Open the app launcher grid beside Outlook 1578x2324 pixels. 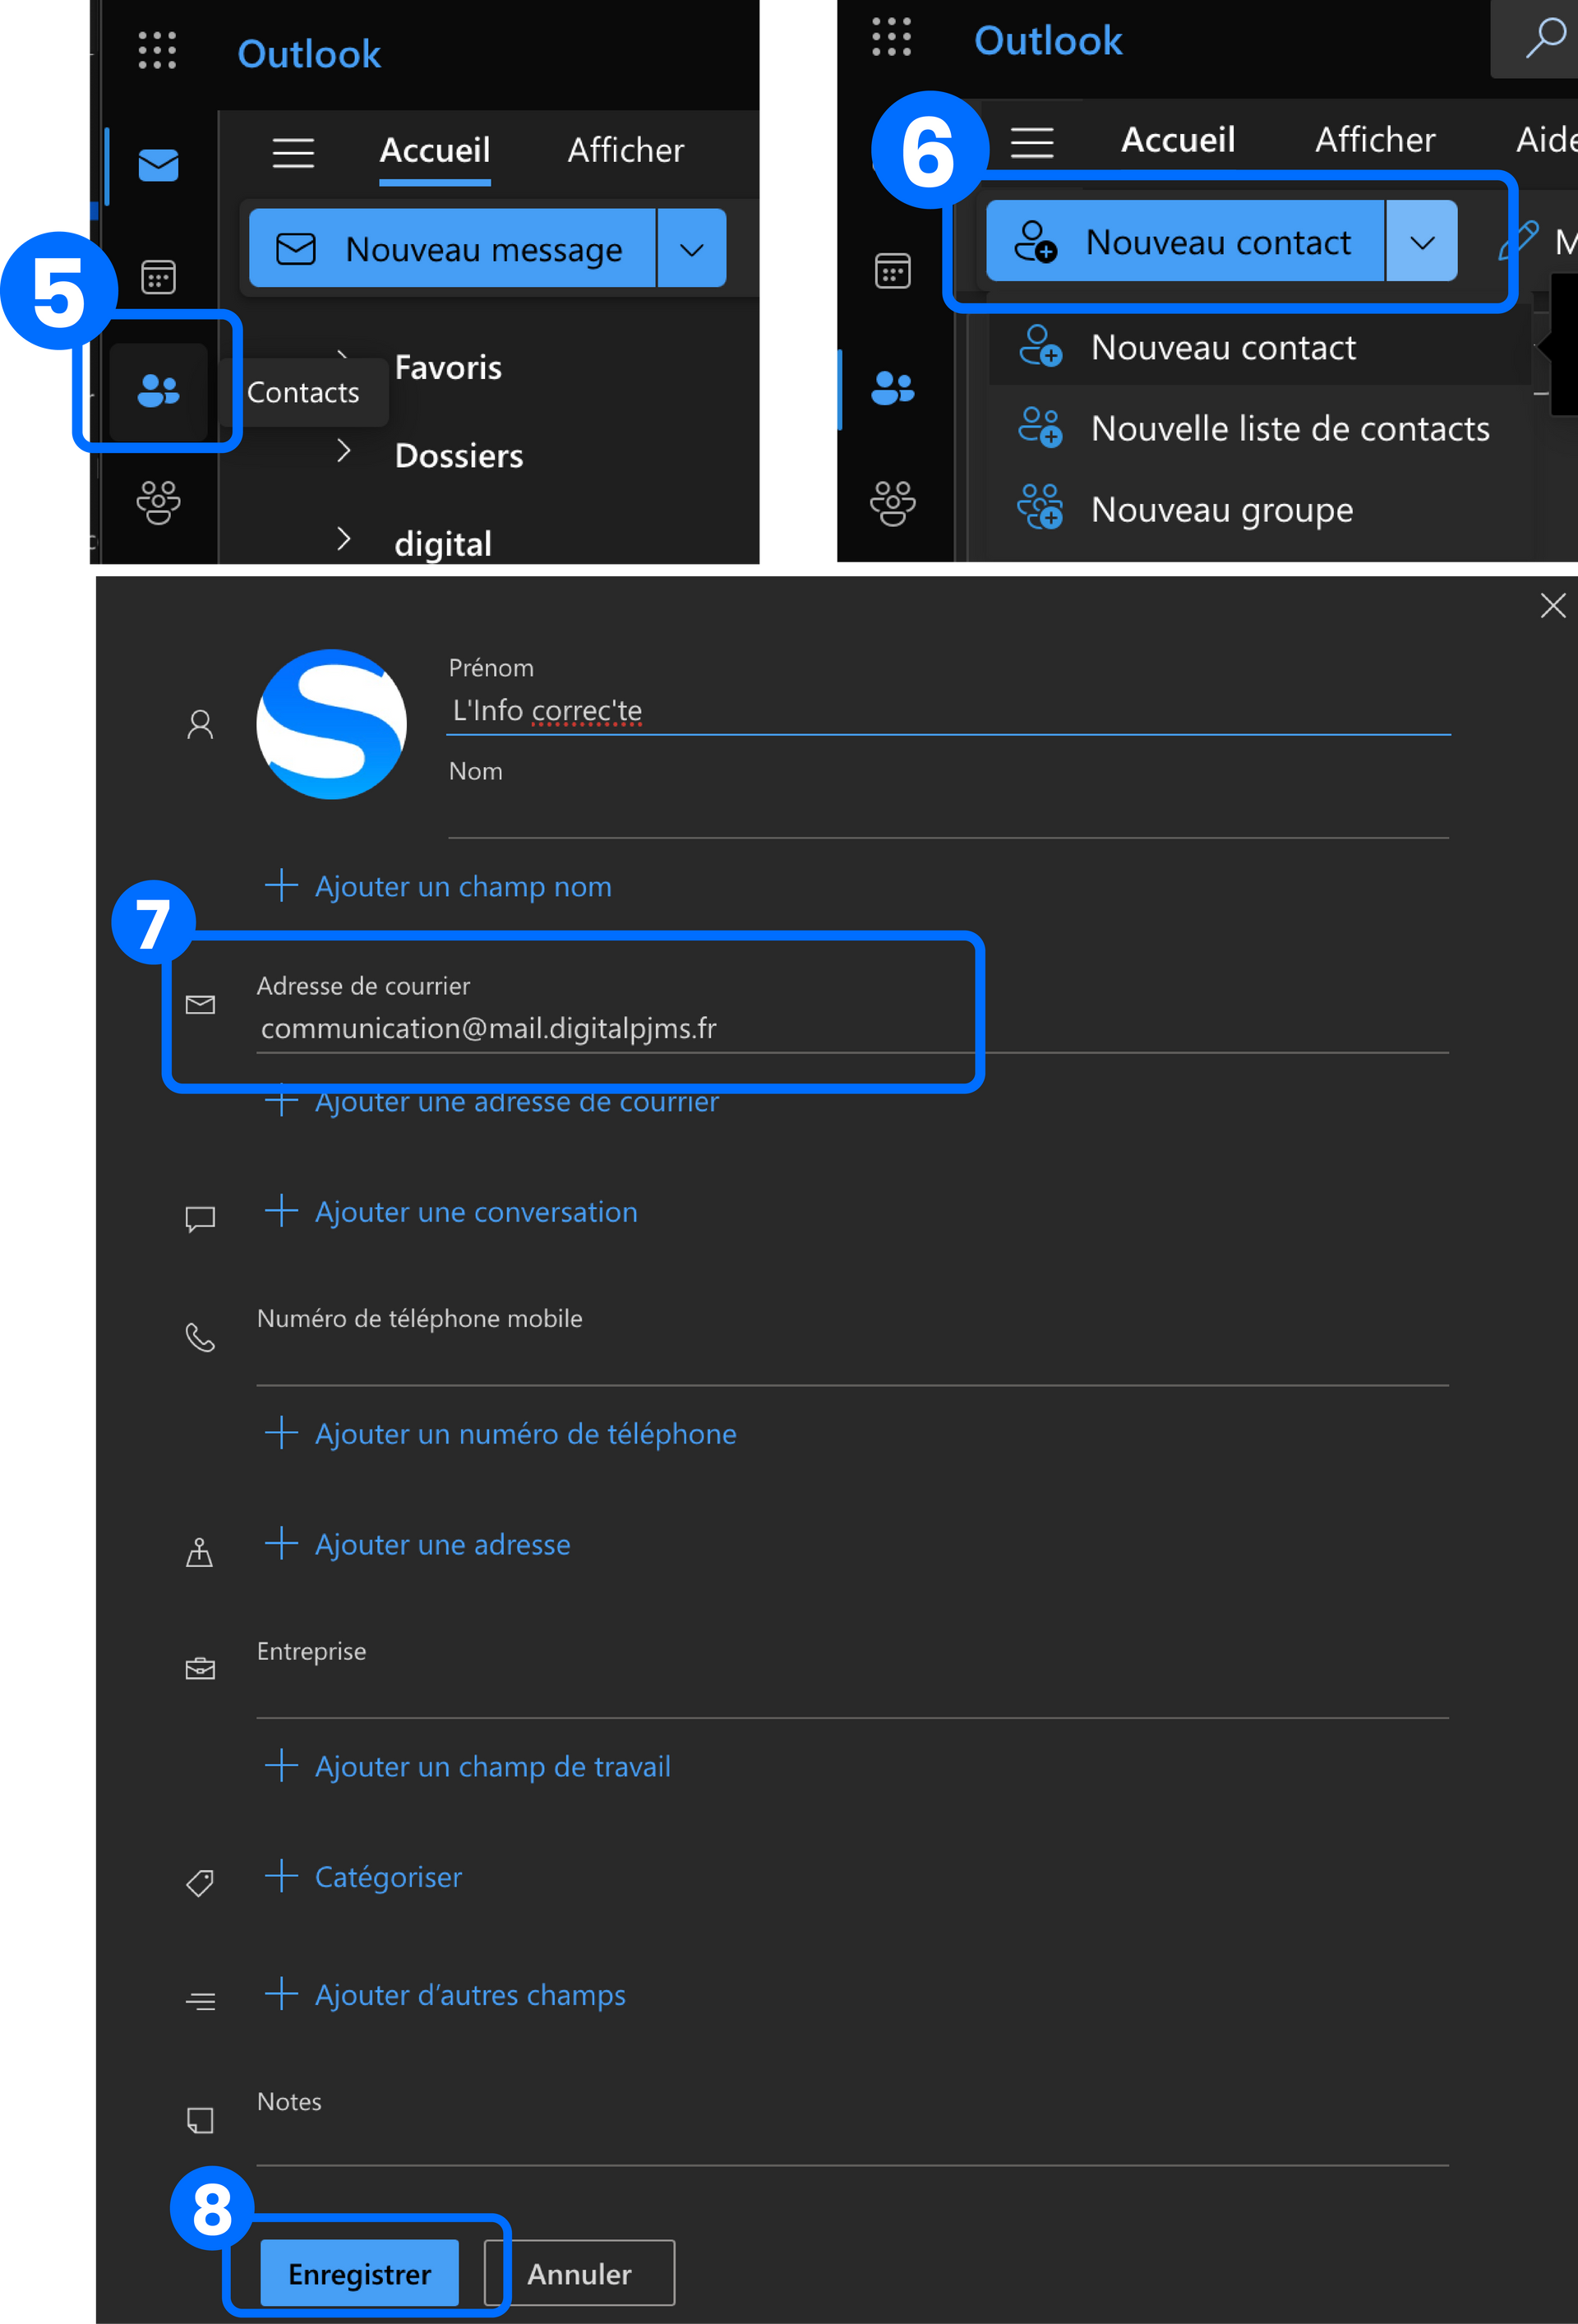click(157, 50)
